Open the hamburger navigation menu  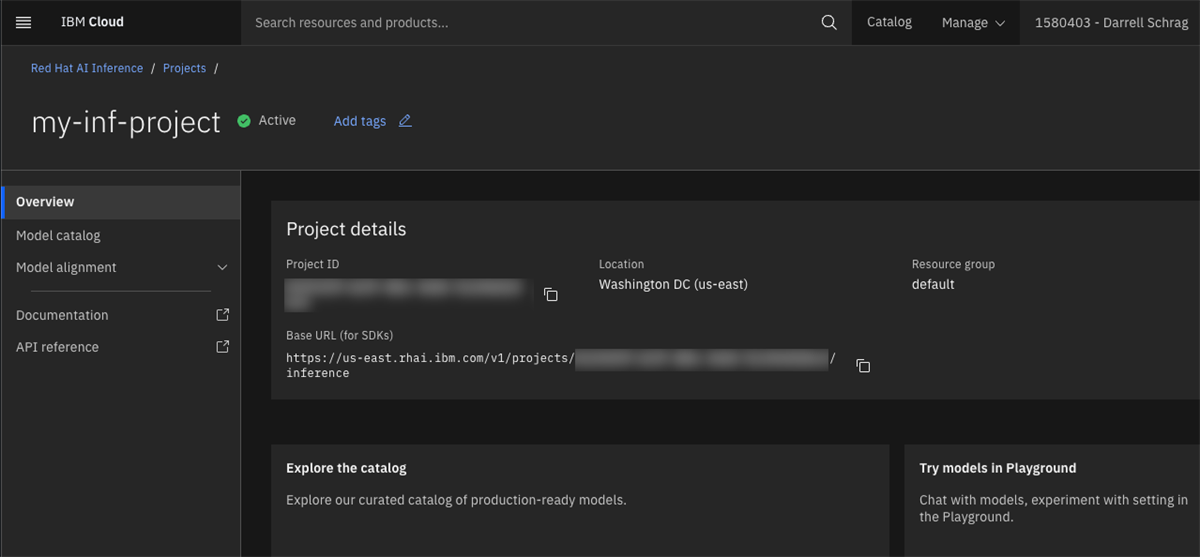[x=24, y=22]
